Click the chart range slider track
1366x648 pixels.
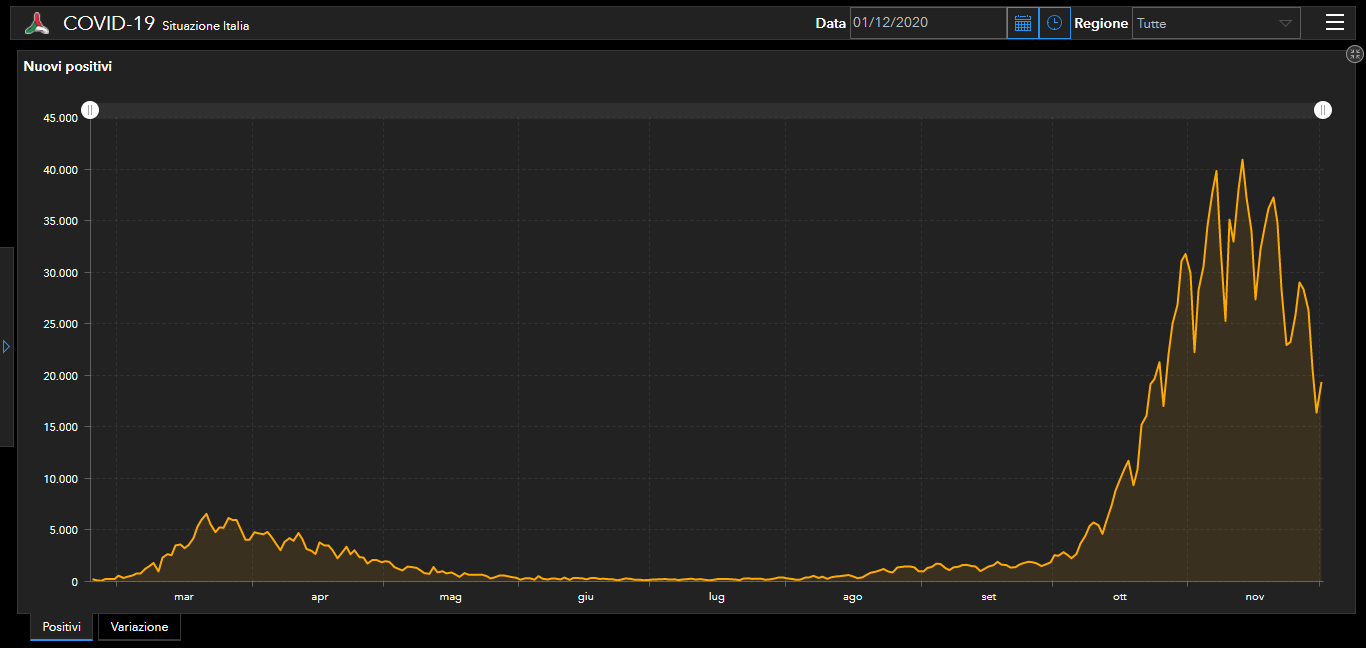click(x=700, y=110)
